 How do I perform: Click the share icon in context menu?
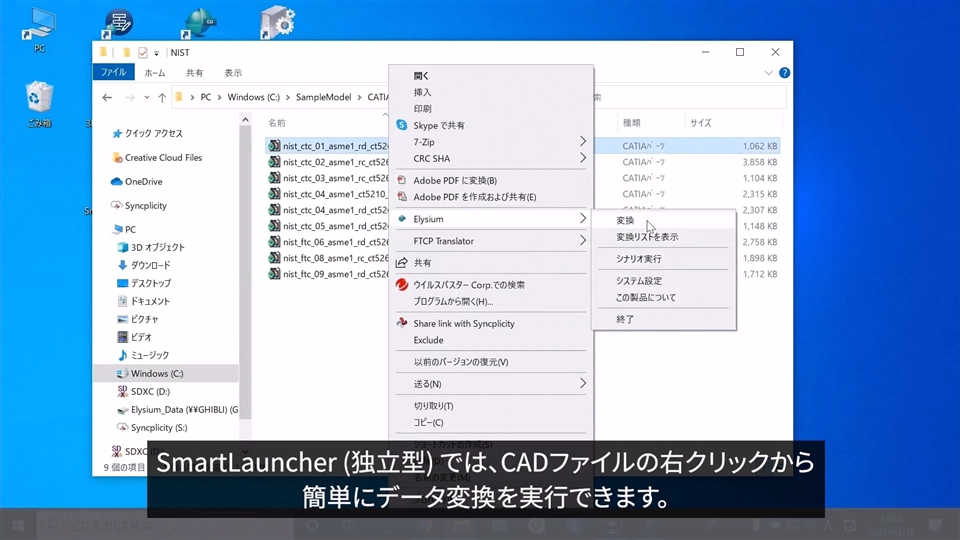point(402,263)
